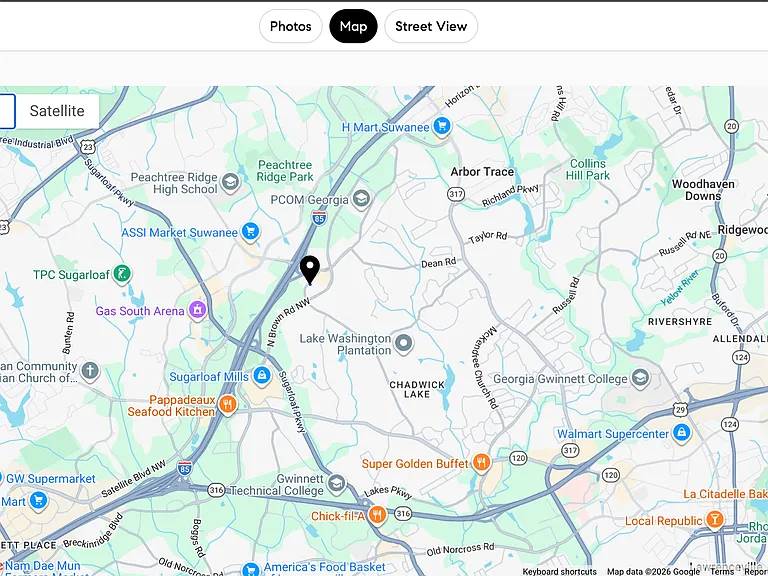The height and width of the screenshot is (576, 768).
Task: Select the Map tab
Action: pyautogui.click(x=353, y=26)
